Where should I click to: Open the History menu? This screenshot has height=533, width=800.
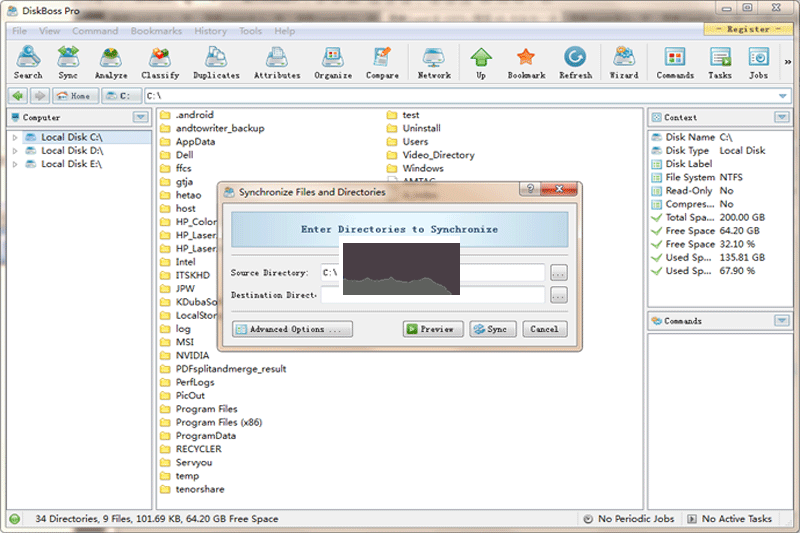coord(210,31)
